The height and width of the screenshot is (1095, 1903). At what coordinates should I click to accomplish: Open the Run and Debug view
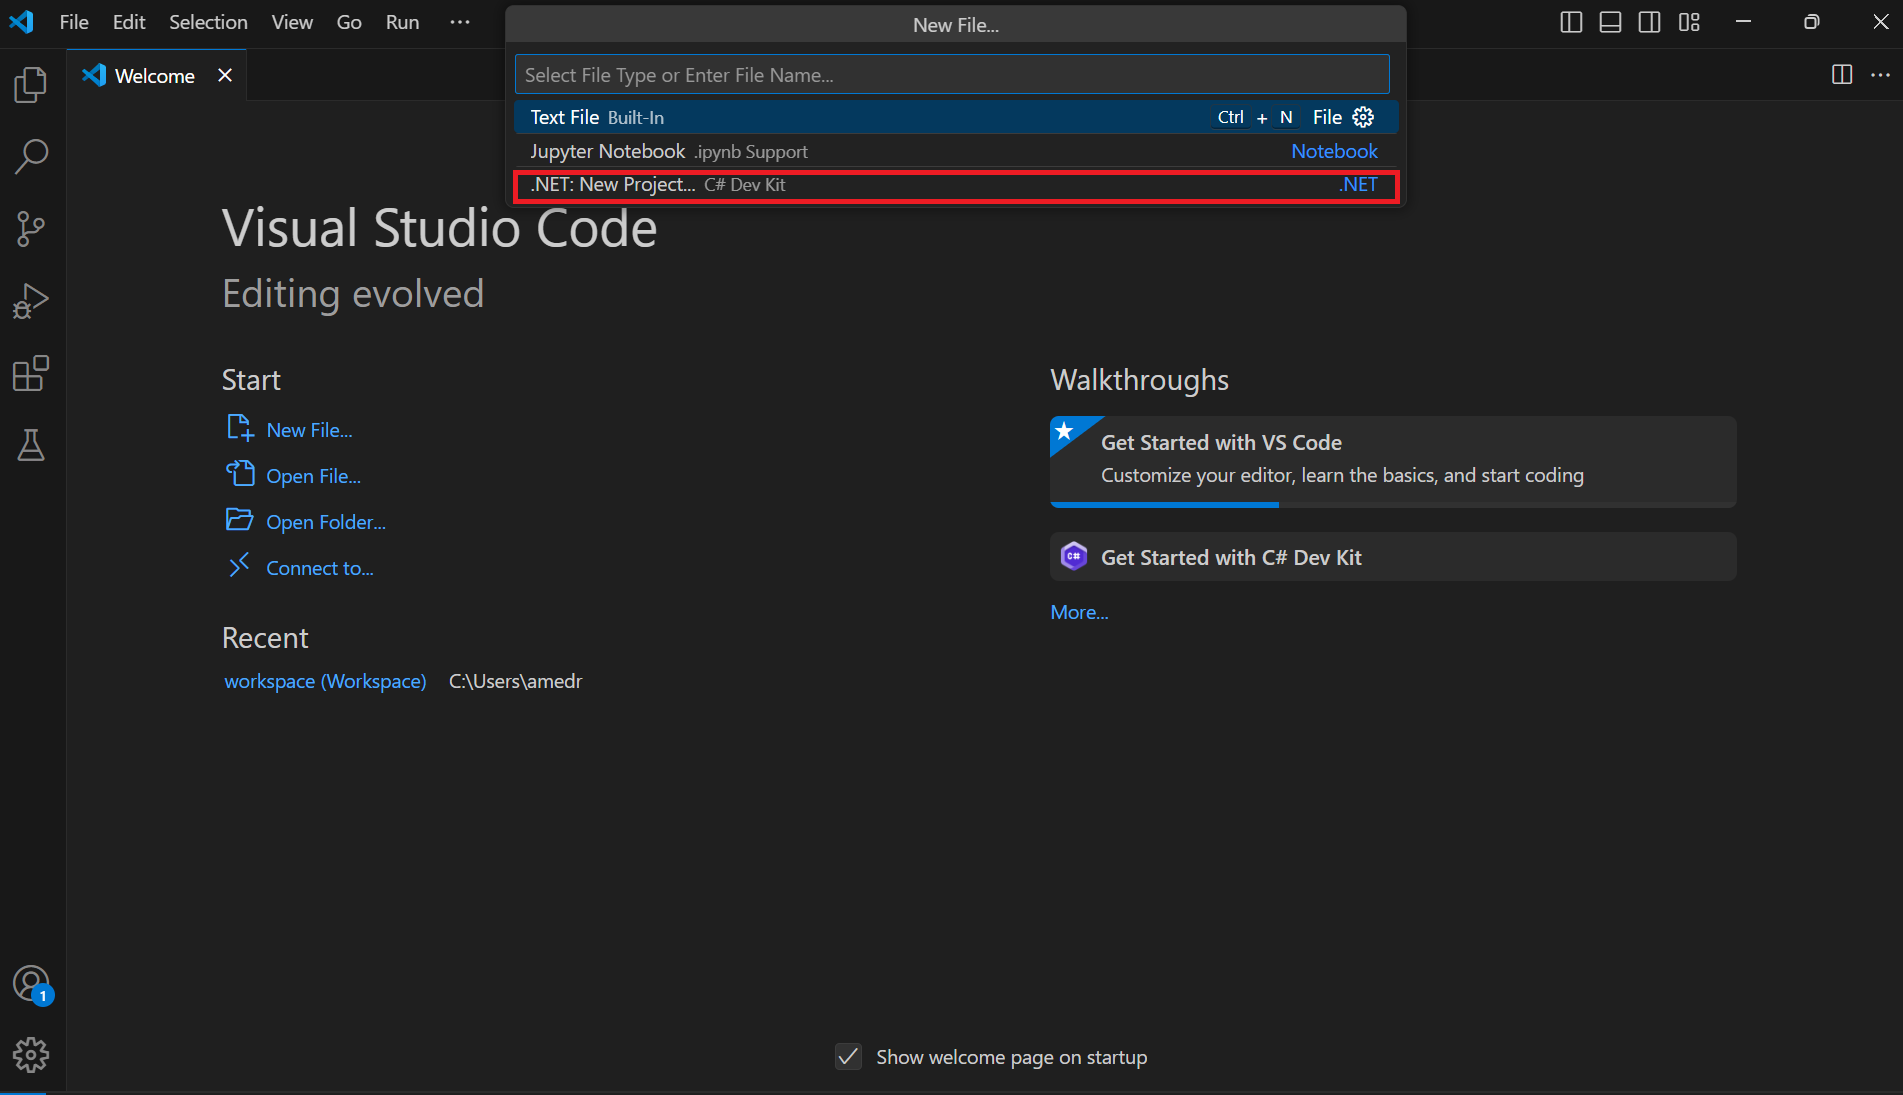[31, 301]
